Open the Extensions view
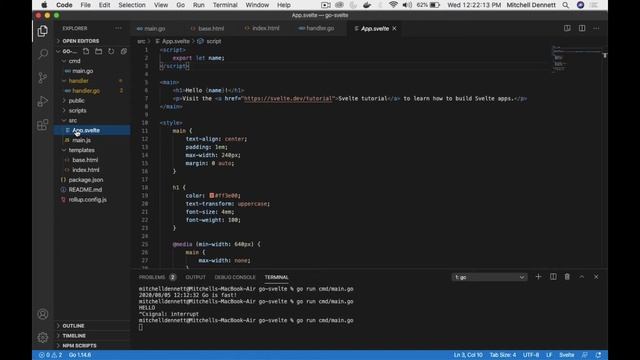This screenshot has width=640, height=360. click(42, 124)
